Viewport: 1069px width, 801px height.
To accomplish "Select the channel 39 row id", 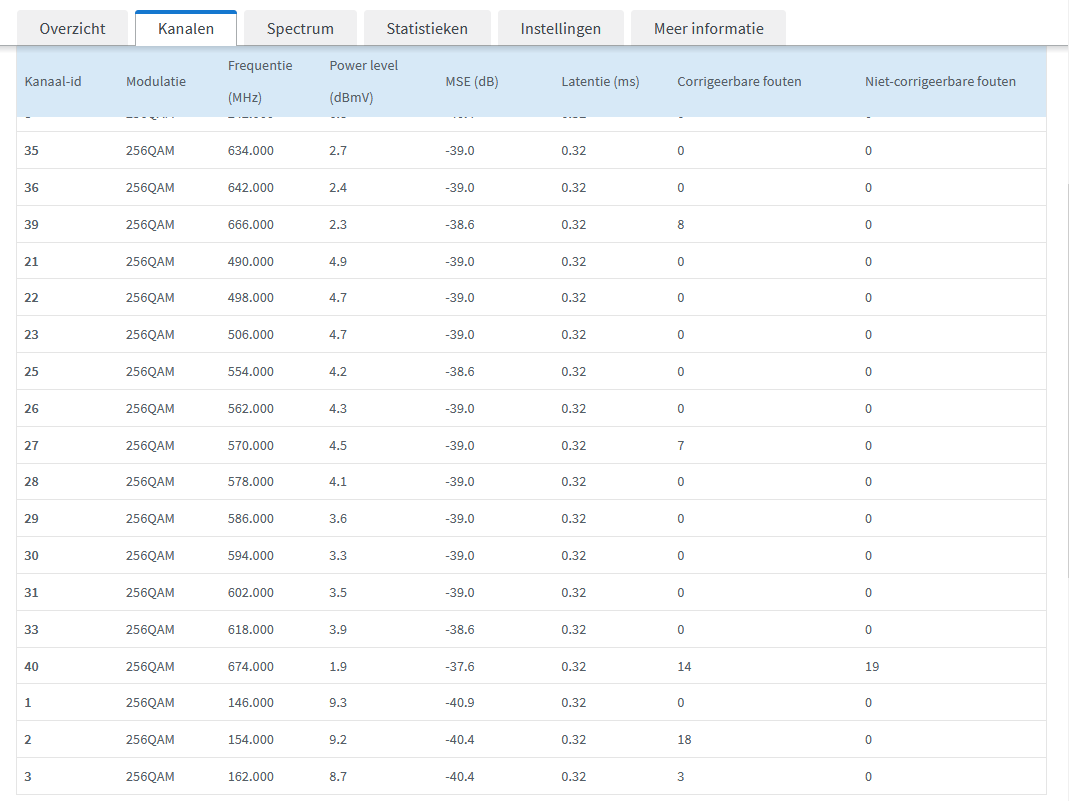I will (x=31, y=224).
